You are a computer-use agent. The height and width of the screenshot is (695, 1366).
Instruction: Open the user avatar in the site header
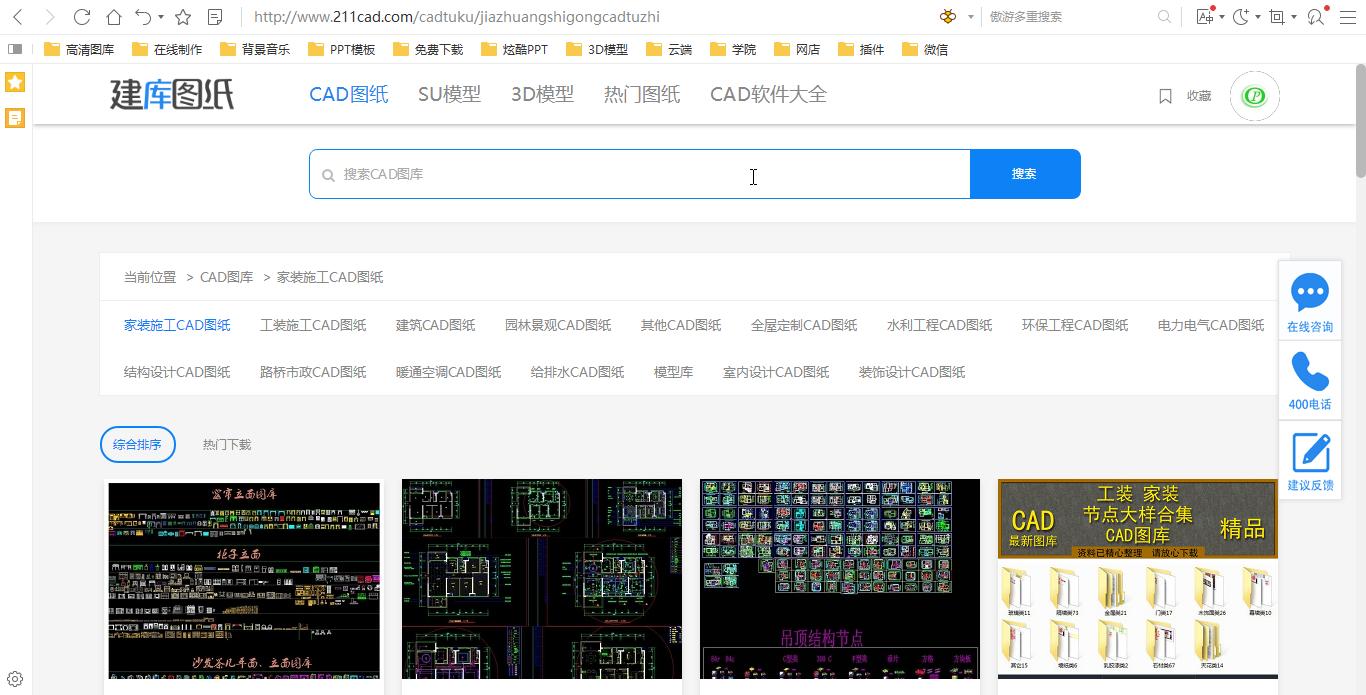[x=1254, y=96]
